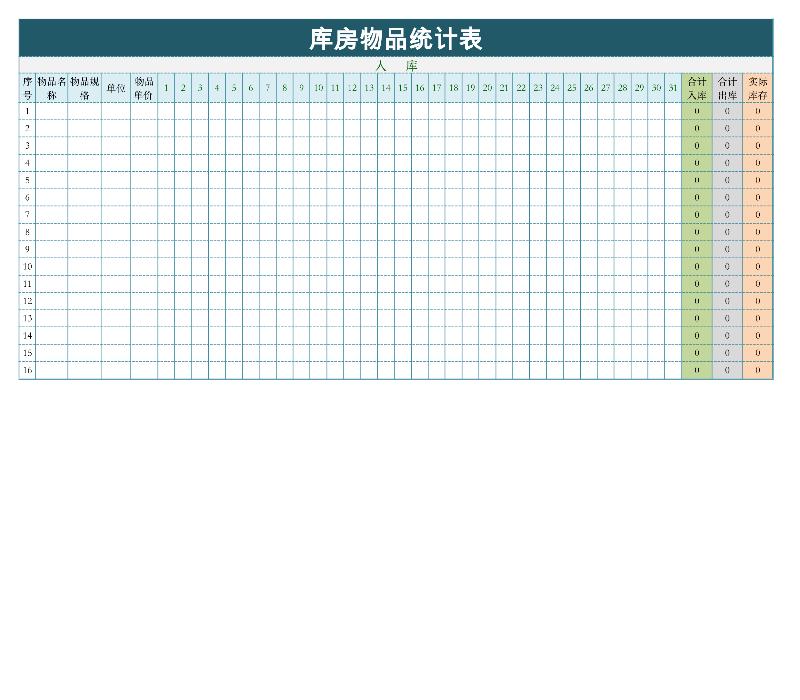The height and width of the screenshot is (700, 800).
Task: Click the empty 物品名称 cell in row 1
Action: [52, 111]
